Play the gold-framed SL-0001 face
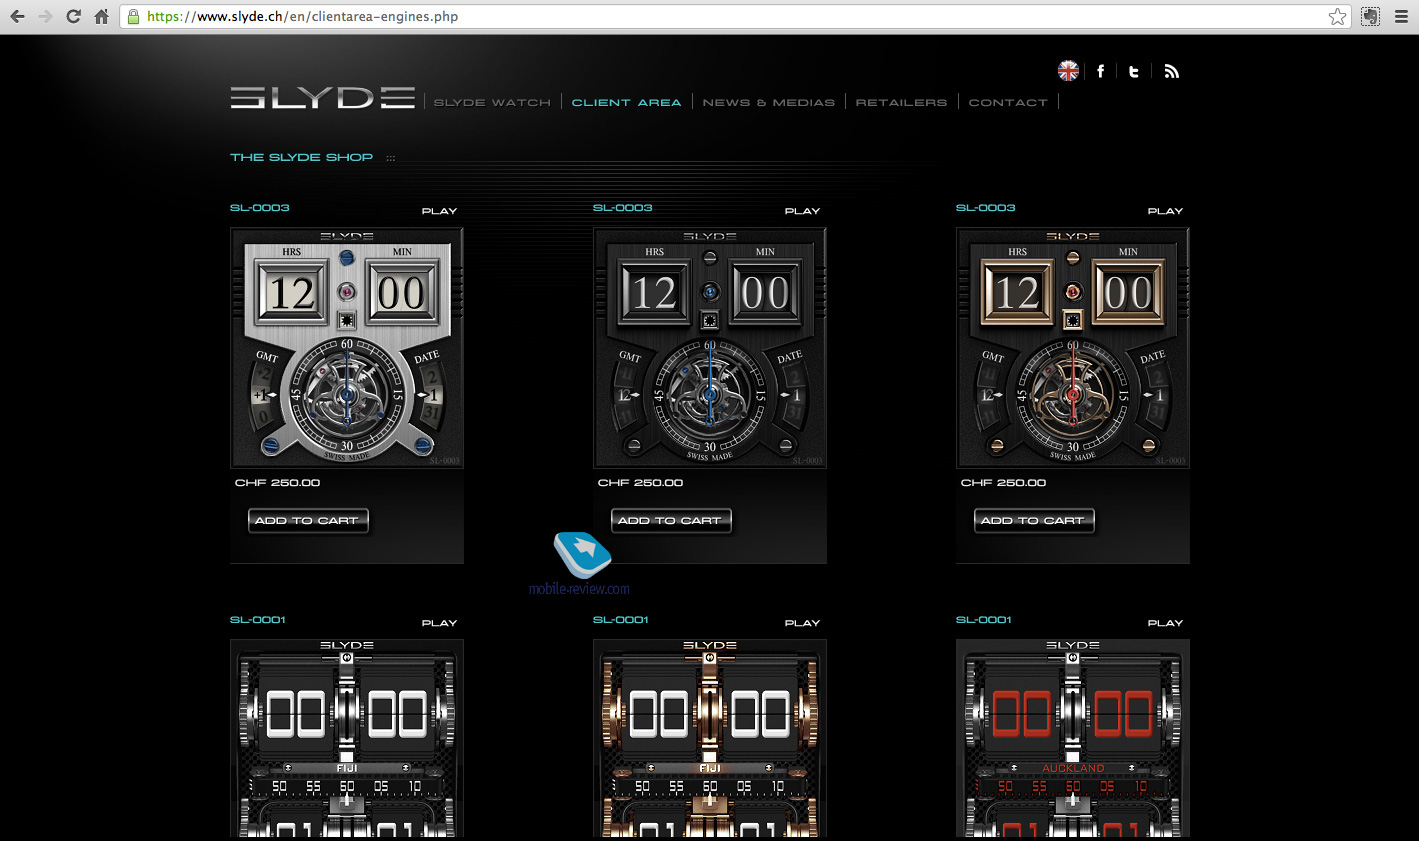The height and width of the screenshot is (841, 1419). click(802, 623)
